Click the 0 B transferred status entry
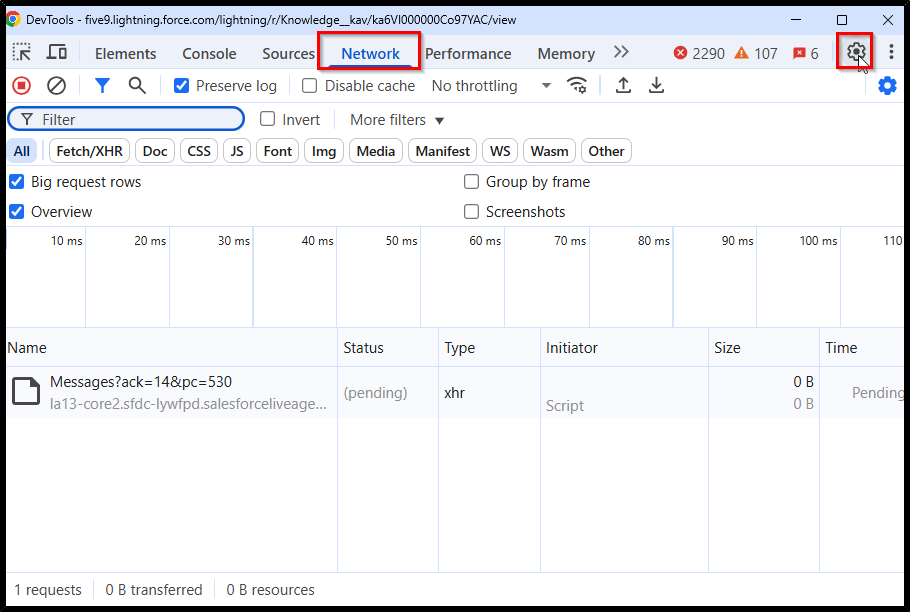Viewport: 910px width, 612px height. [154, 589]
